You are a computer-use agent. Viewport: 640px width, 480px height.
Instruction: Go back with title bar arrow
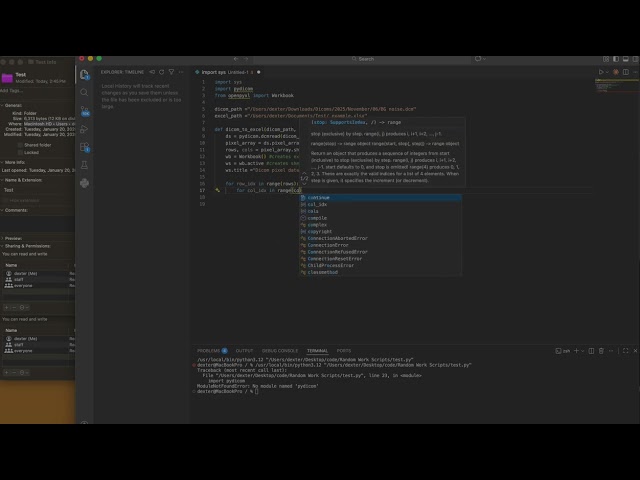[236, 59]
